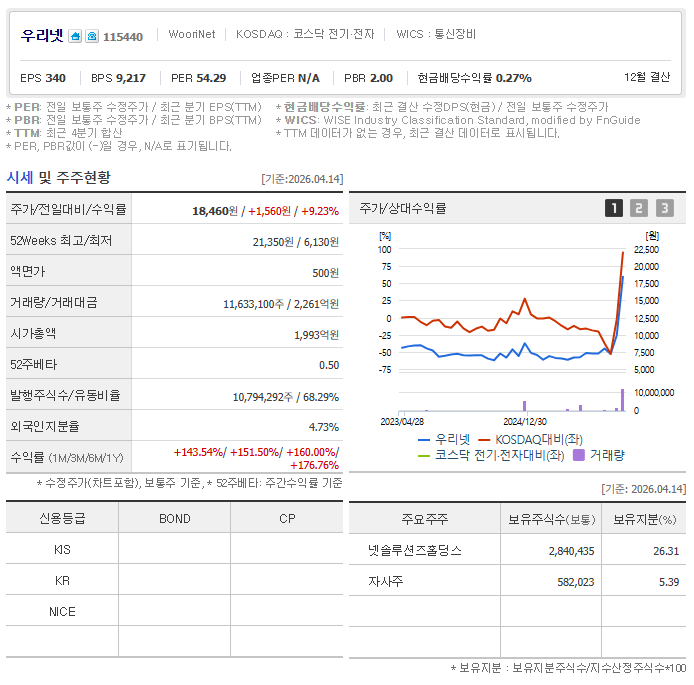
Task: Select 582,023 shares value
Action: 575,582
